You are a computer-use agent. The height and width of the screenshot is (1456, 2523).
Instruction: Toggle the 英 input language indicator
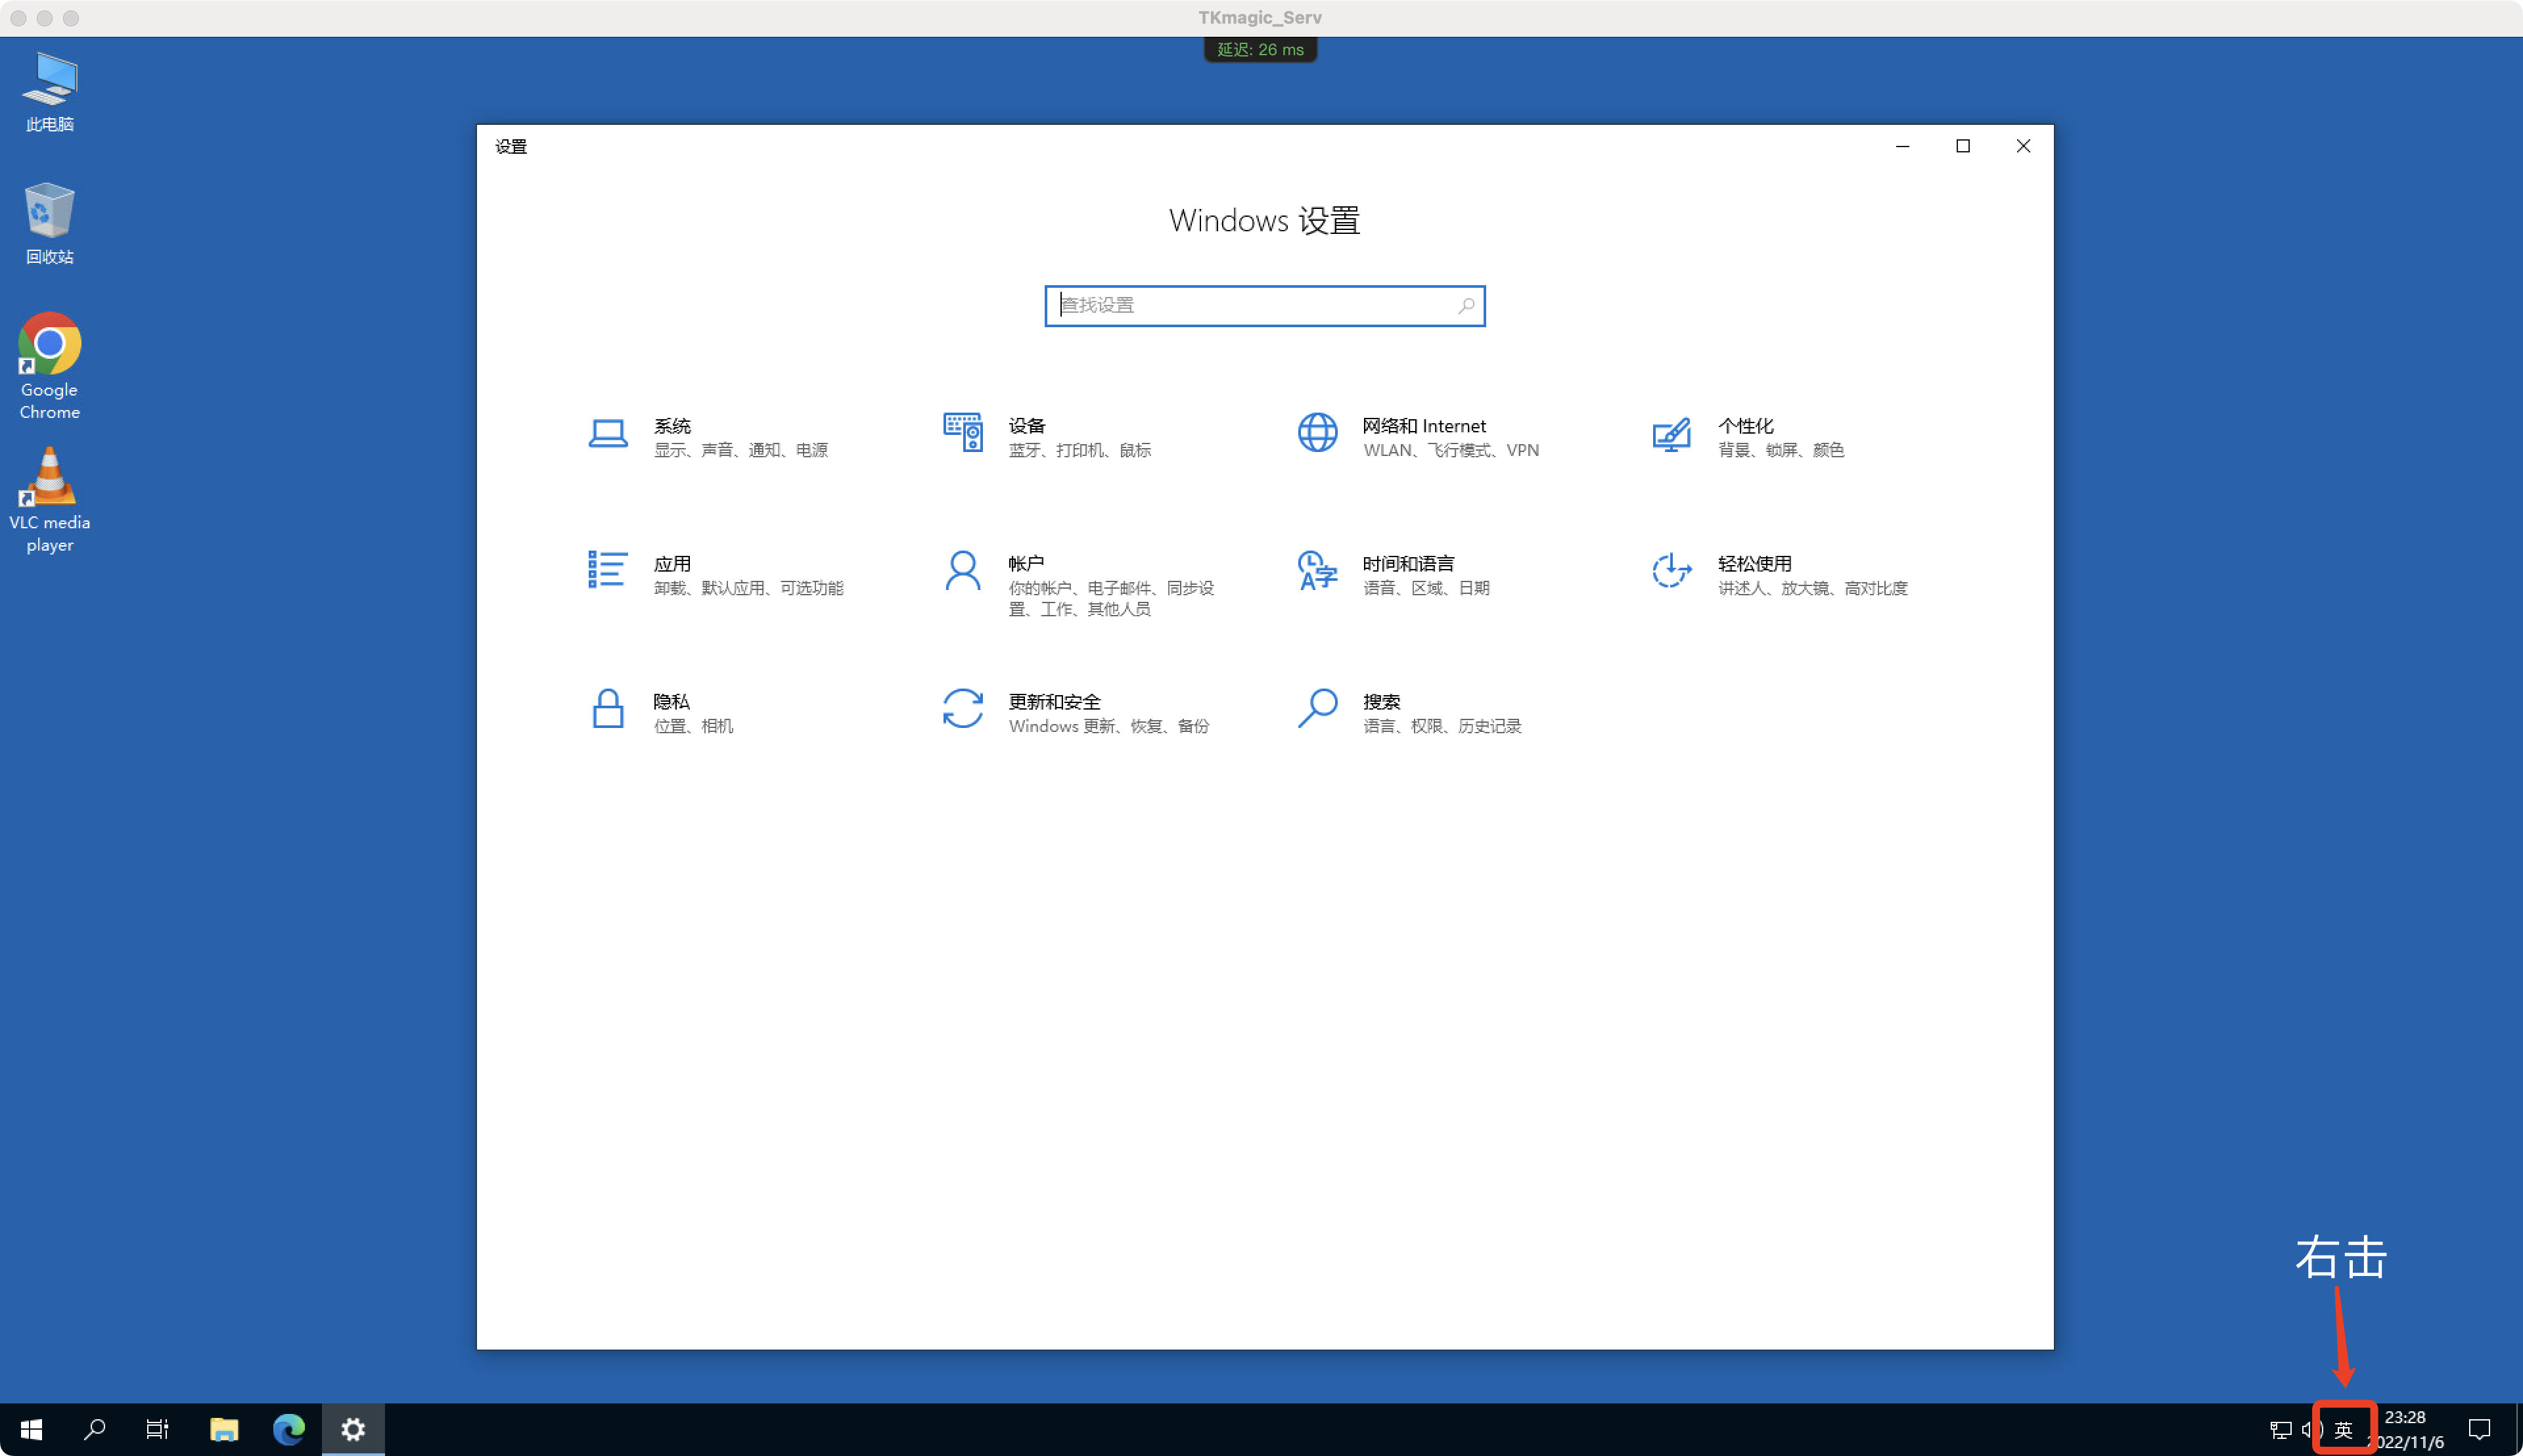(2344, 1429)
